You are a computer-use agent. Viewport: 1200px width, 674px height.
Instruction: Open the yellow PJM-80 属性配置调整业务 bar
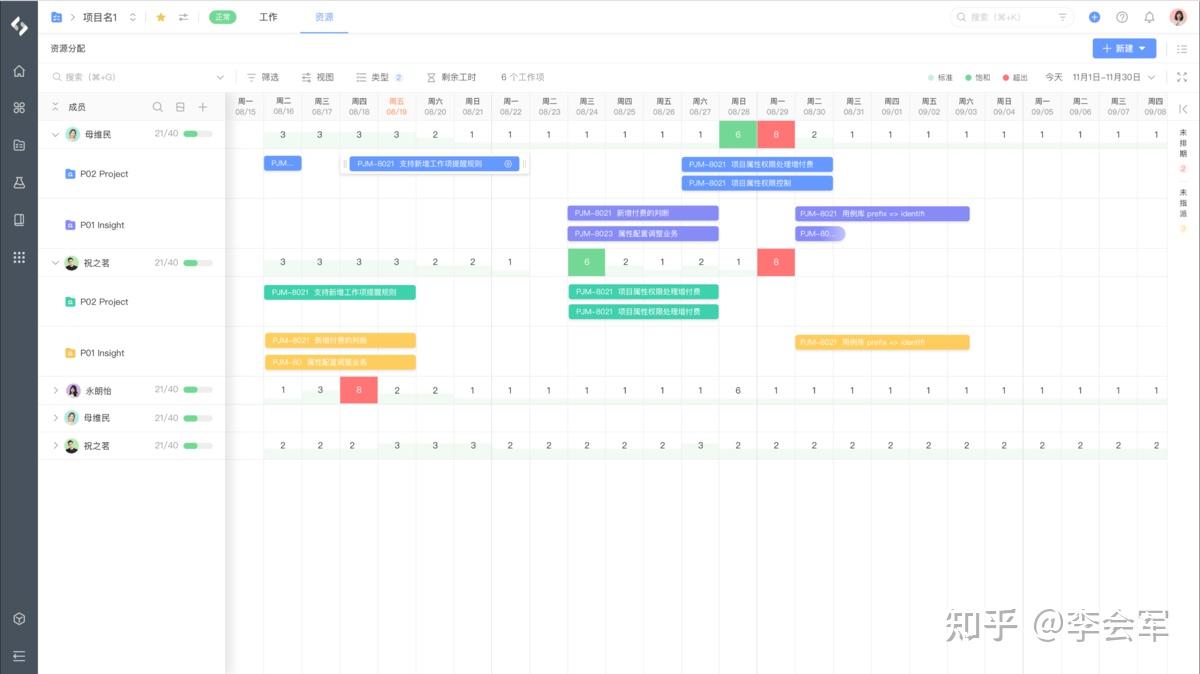pyautogui.click(x=340, y=362)
